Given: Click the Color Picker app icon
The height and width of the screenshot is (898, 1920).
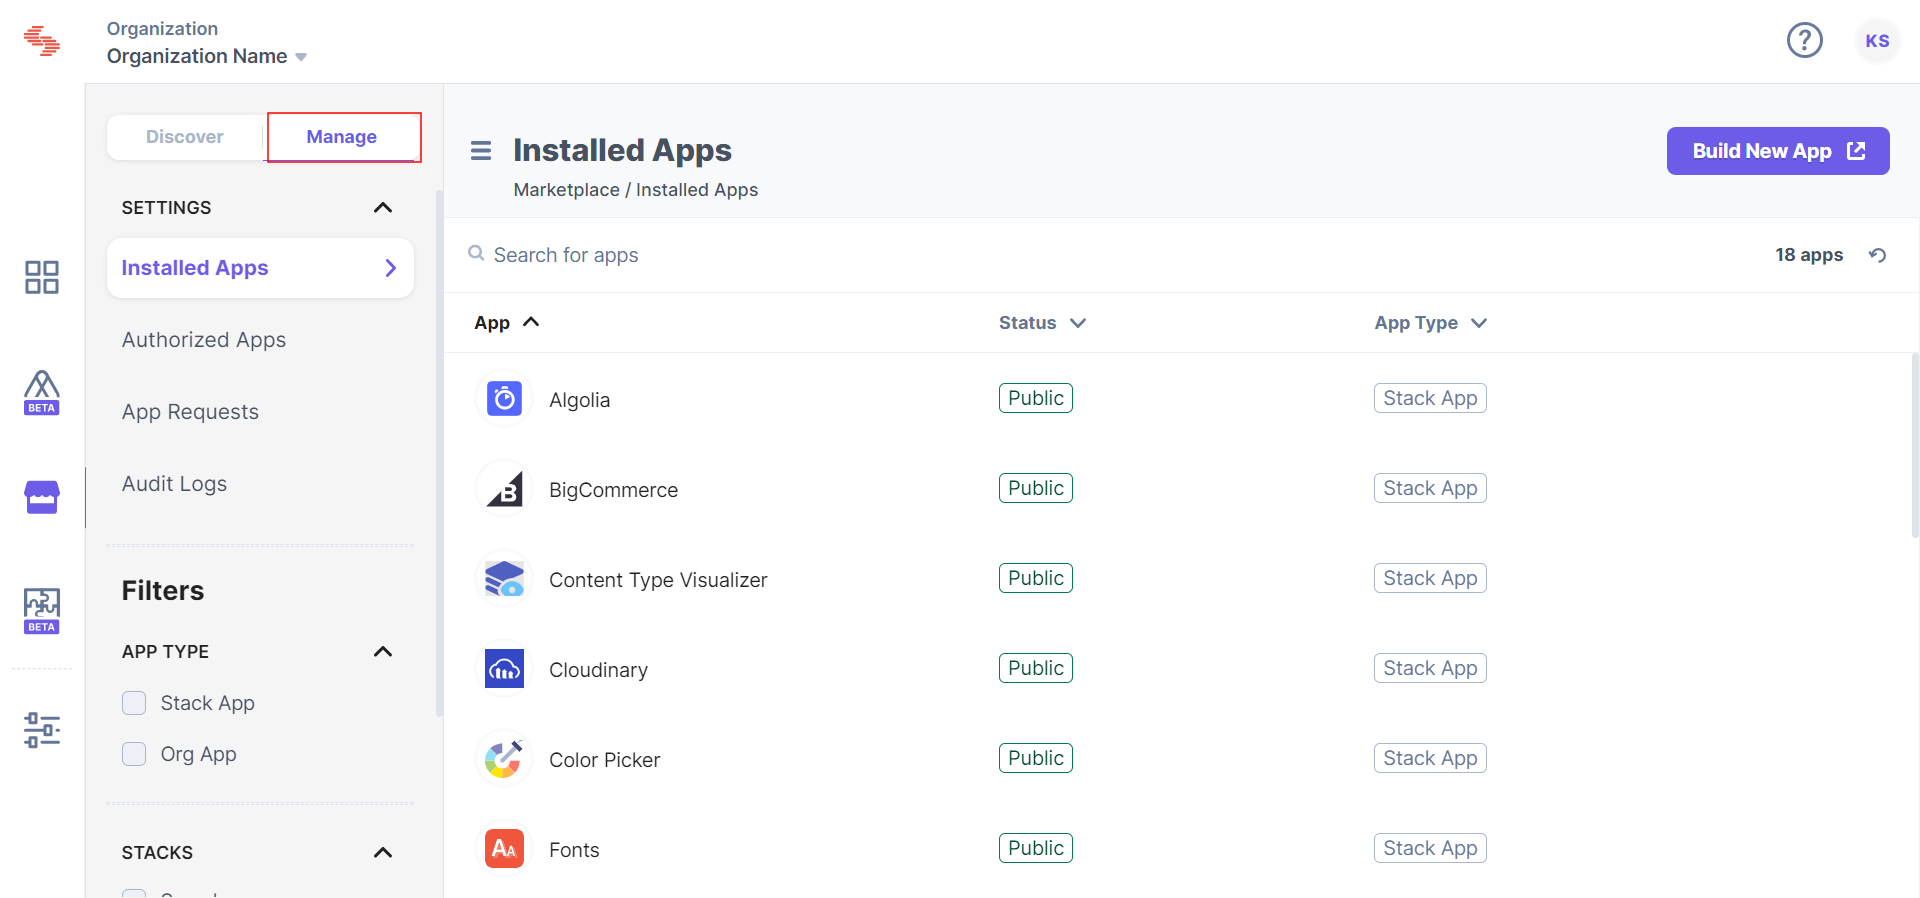Looking at the screenshot, I should click(x=504, y=759).
